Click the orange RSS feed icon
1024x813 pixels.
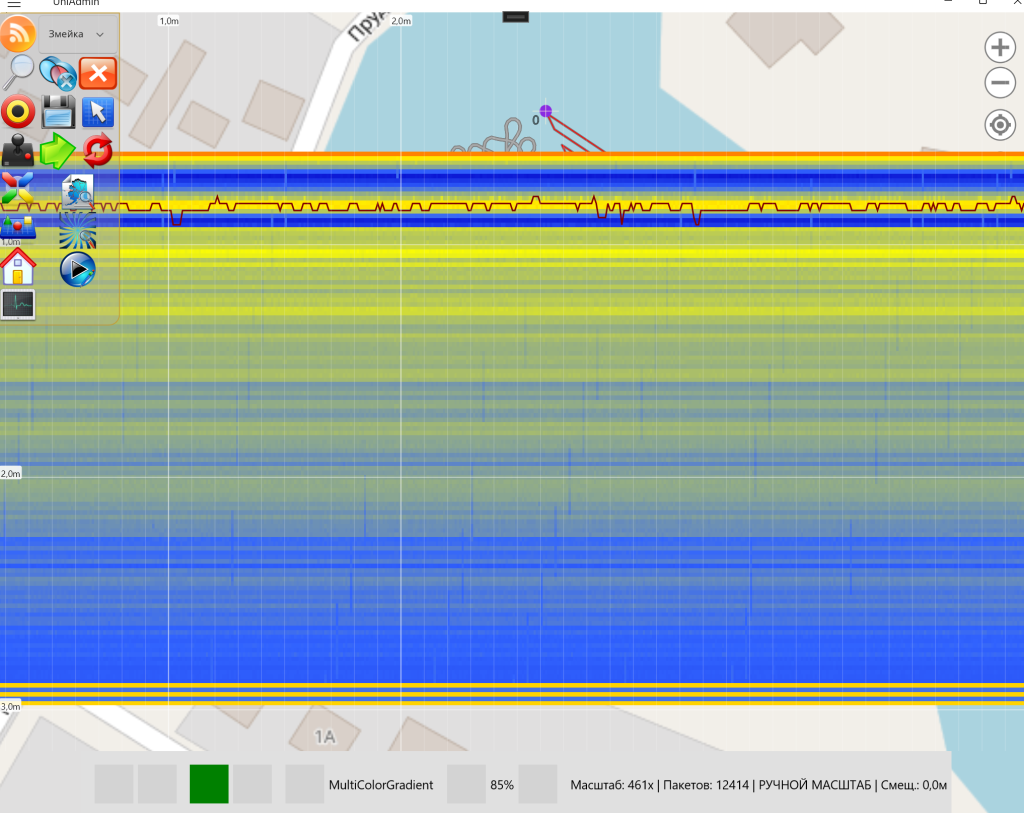tap(18, 34)
